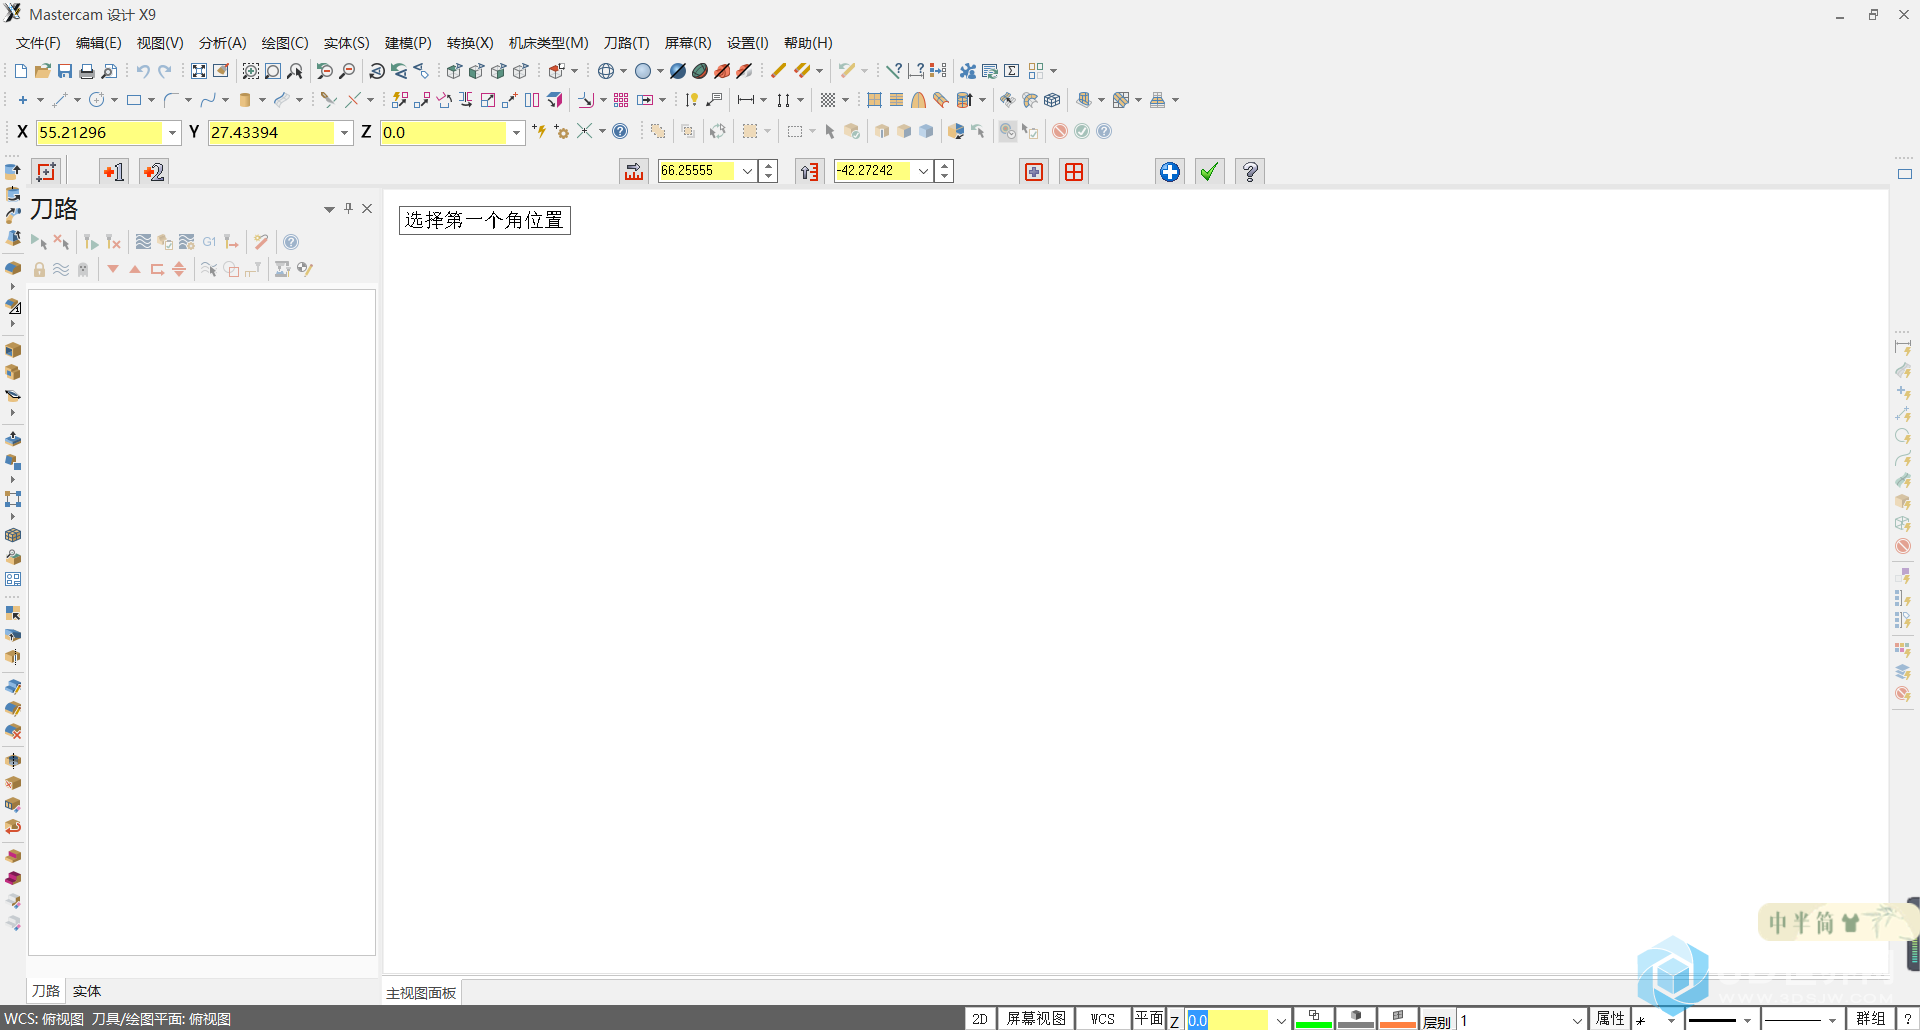Click the gray solid color swatch

pos(1356,1019)
